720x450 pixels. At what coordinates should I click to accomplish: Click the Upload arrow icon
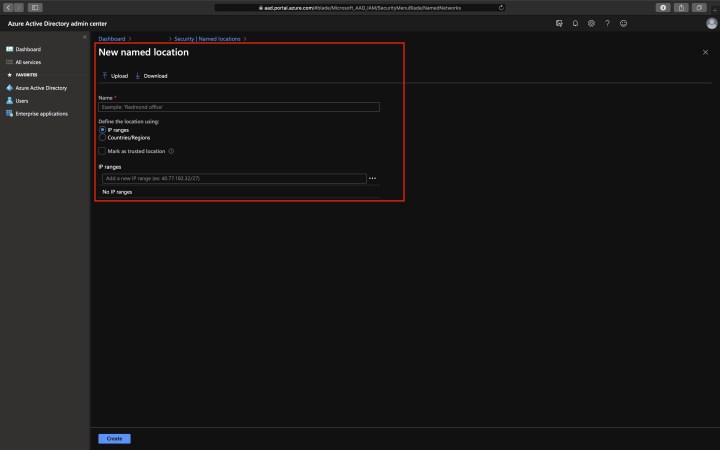[x=104, y=76]
